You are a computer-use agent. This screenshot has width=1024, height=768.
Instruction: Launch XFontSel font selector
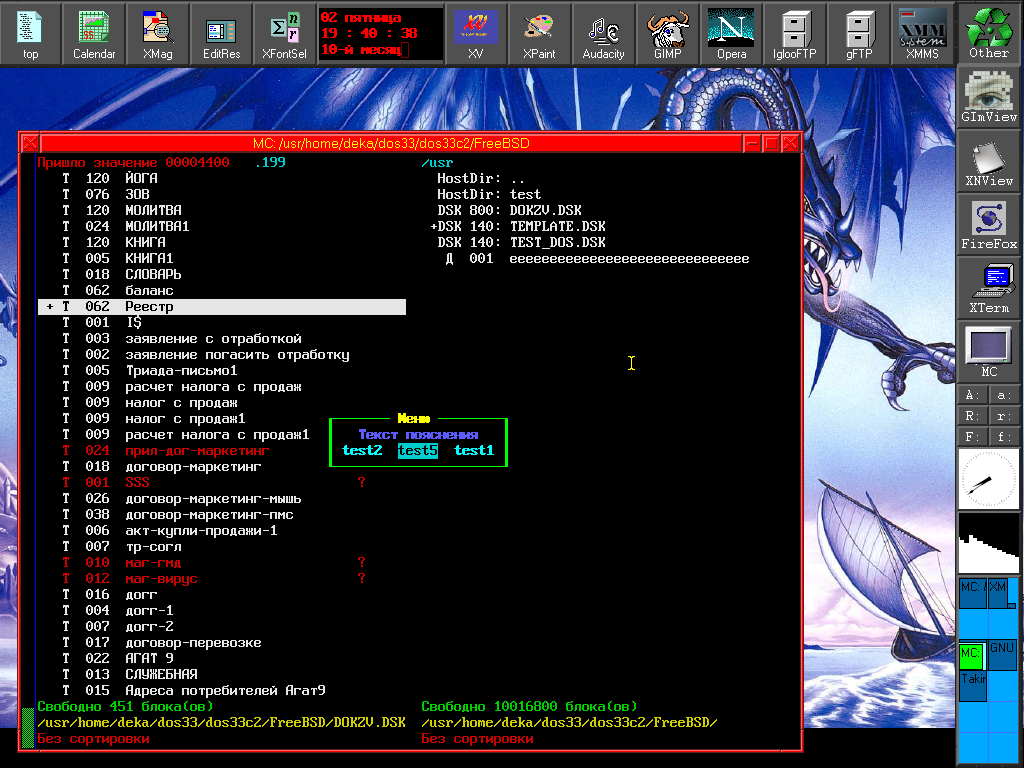click(x=284, y=33)
